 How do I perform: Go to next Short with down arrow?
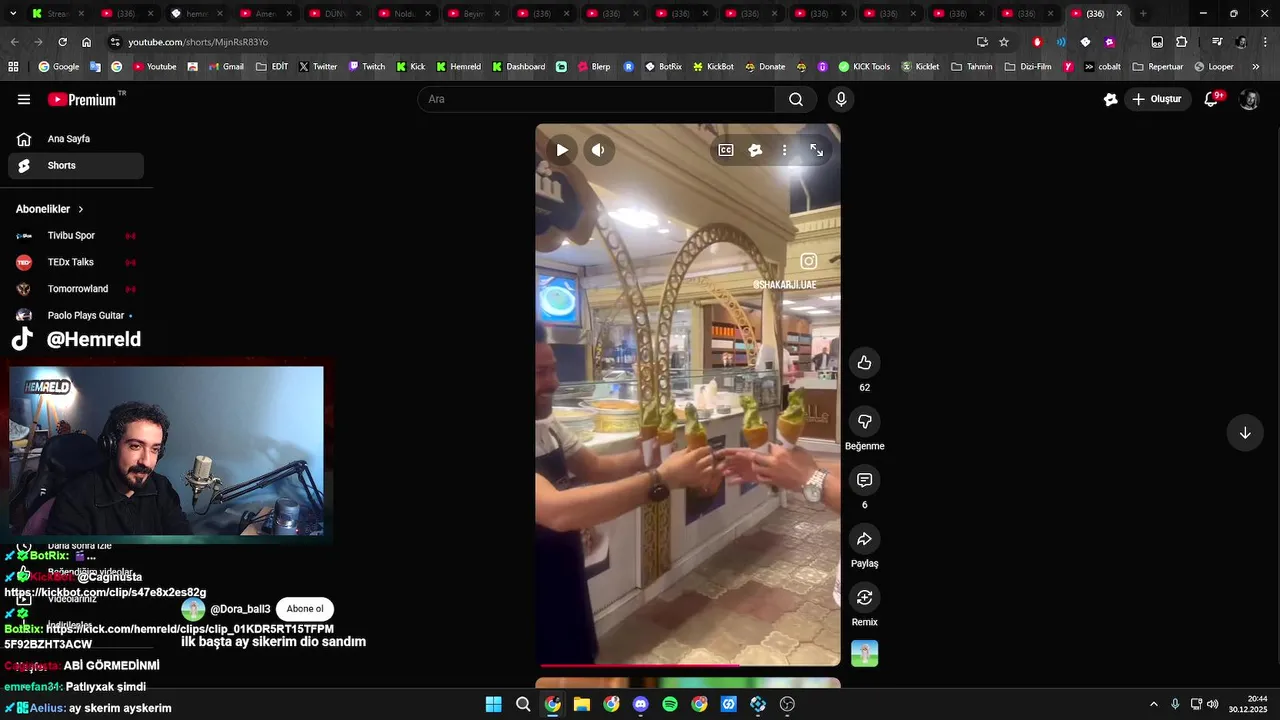point(1245,433)
